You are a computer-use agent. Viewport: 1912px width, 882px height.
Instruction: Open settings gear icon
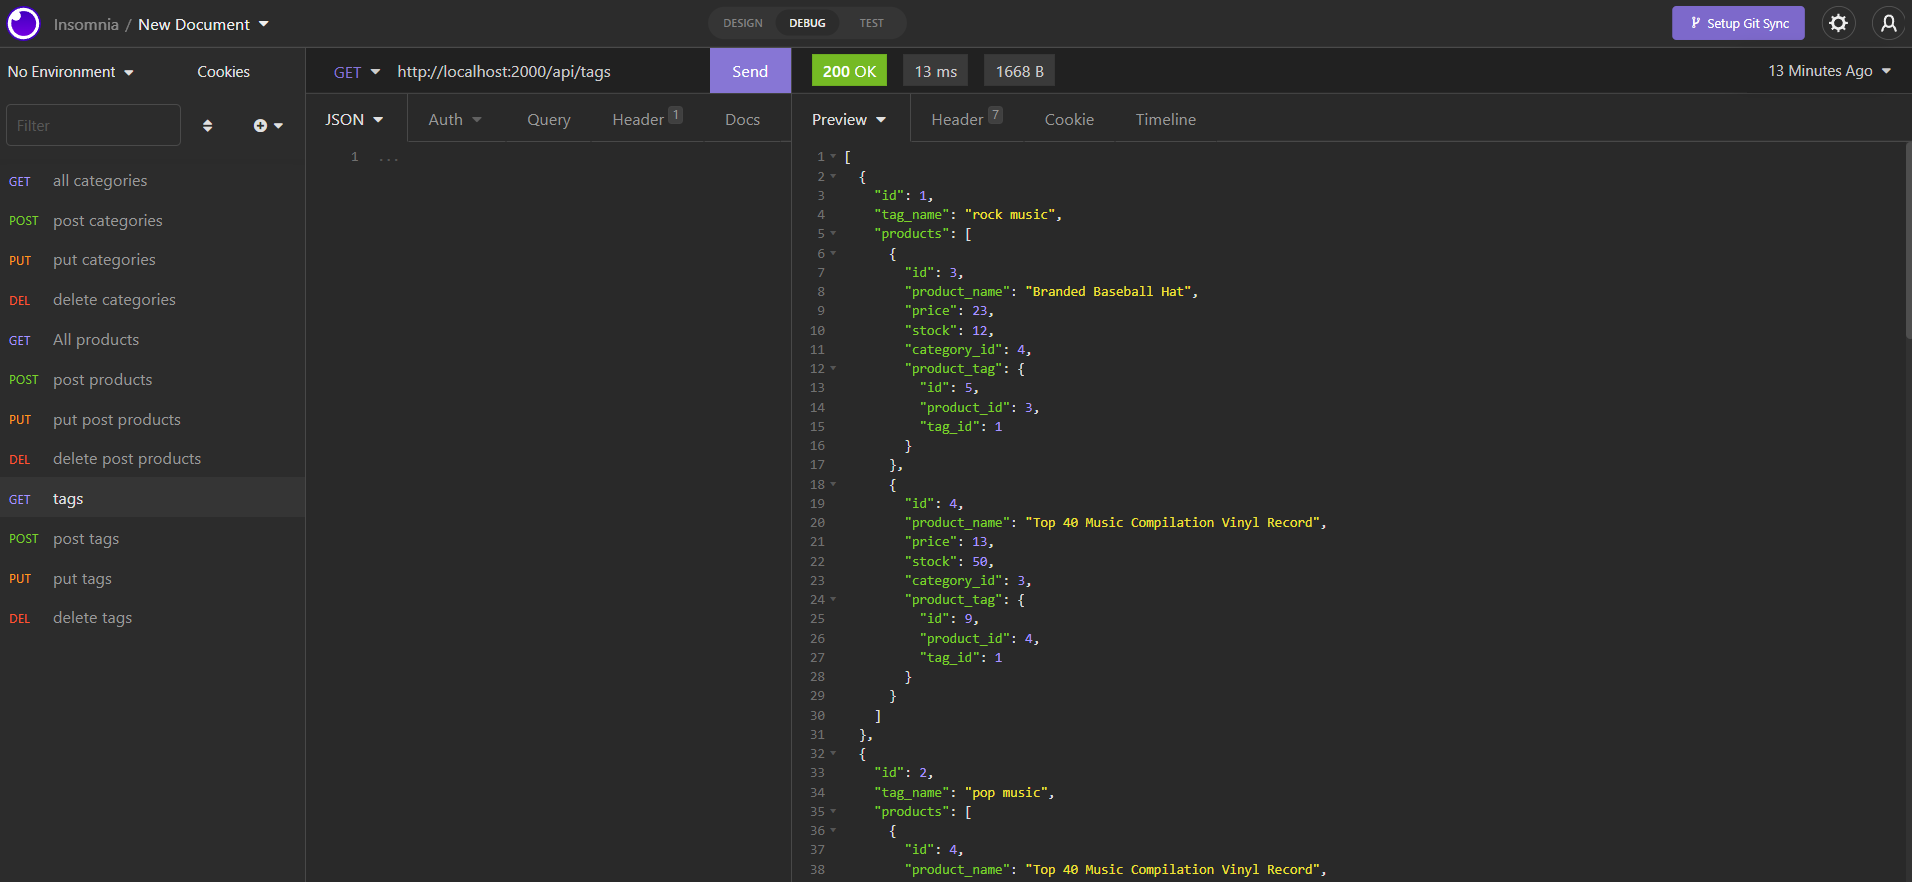(1838, 23)
